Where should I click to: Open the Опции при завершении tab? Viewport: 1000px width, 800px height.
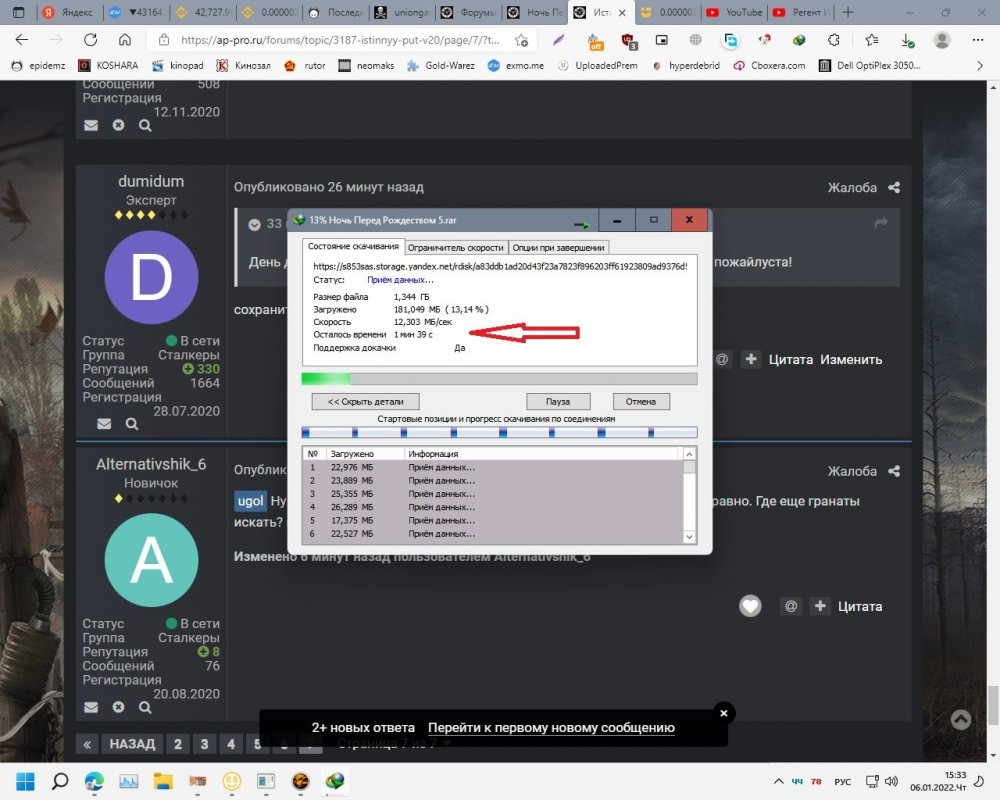[x=558, y=247]
